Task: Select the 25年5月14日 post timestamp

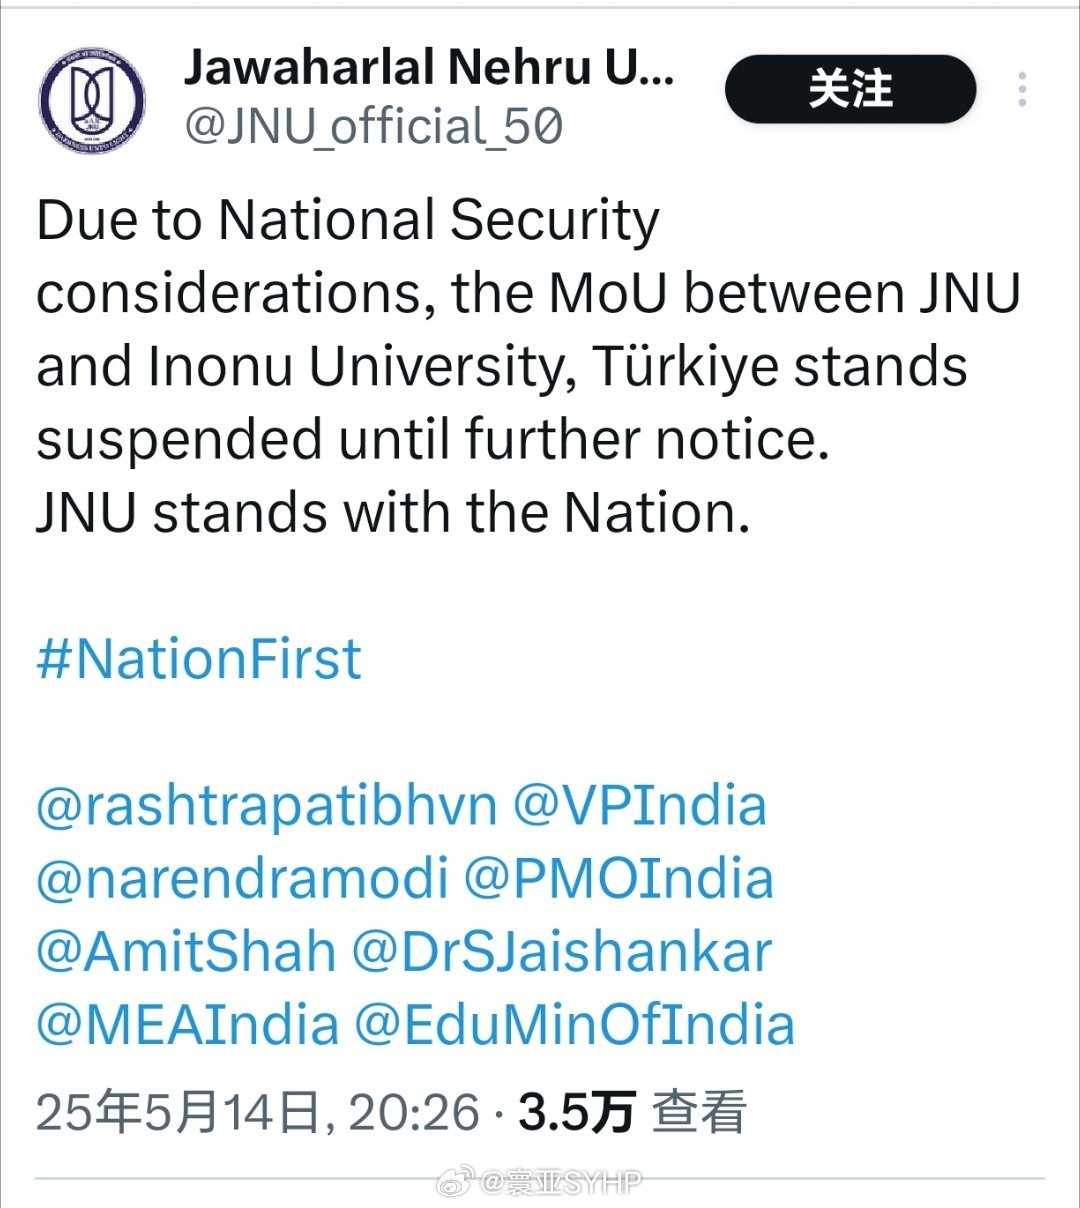Action: (258, 1112)
